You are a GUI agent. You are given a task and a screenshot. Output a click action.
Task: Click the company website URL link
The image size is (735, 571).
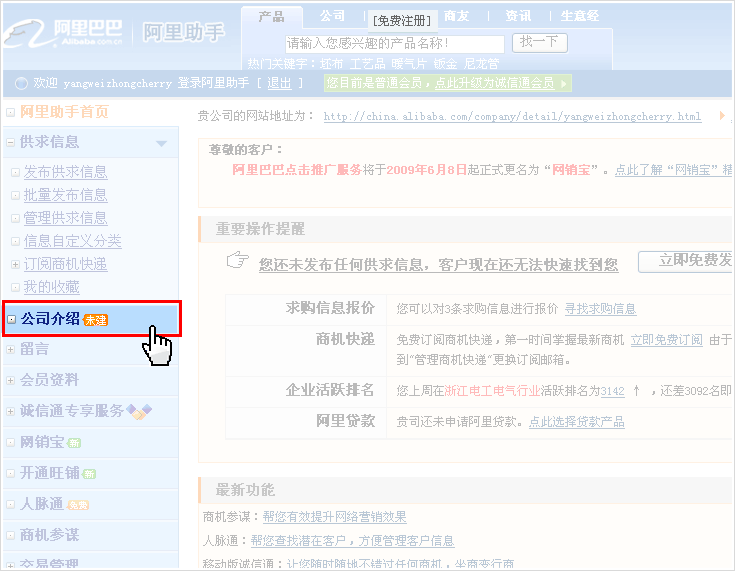[512, 116]
